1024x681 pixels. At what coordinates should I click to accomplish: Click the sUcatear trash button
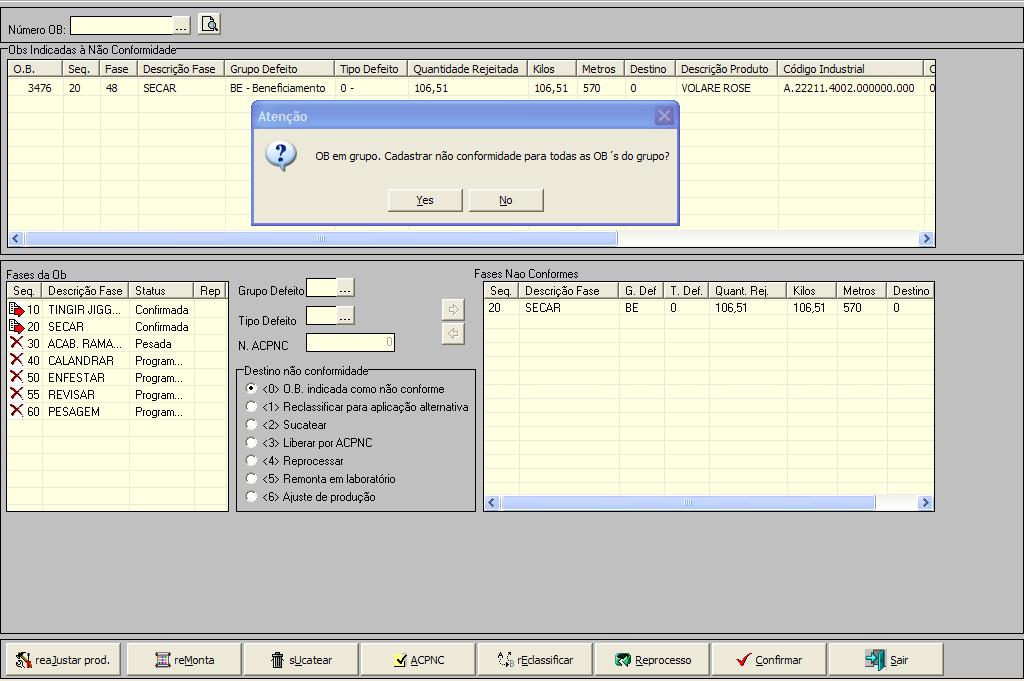301,660
